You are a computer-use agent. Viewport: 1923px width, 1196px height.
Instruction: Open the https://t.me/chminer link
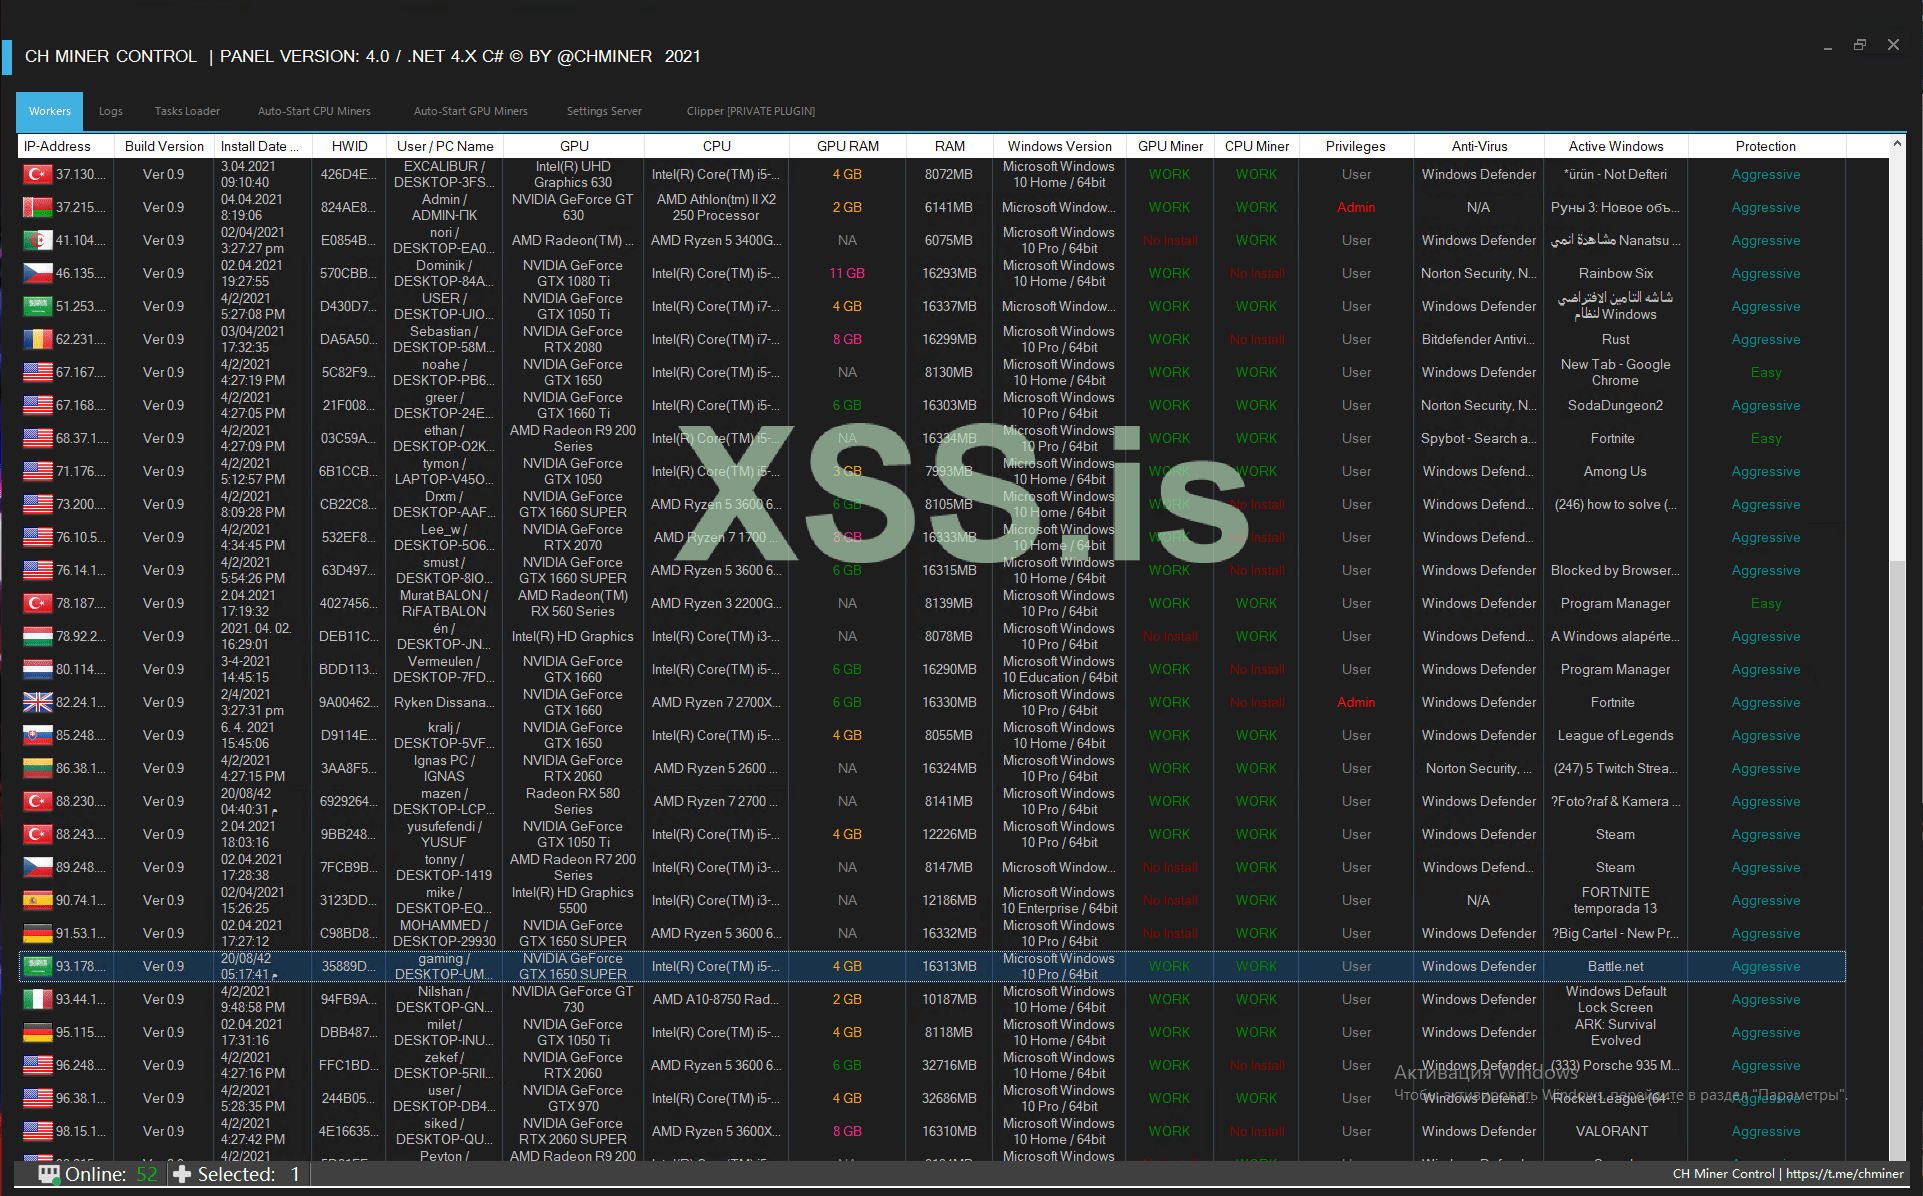coord(1844,1174)
